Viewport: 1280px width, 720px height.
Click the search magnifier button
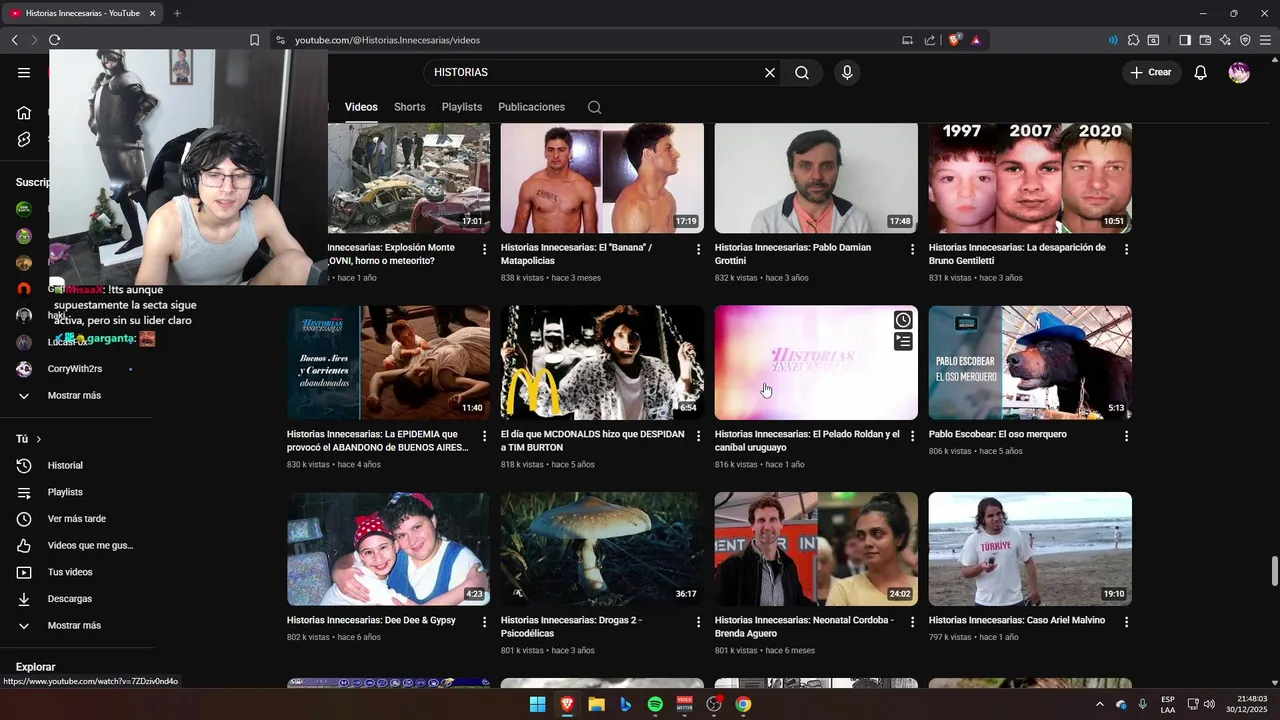[x=802, y=72]
